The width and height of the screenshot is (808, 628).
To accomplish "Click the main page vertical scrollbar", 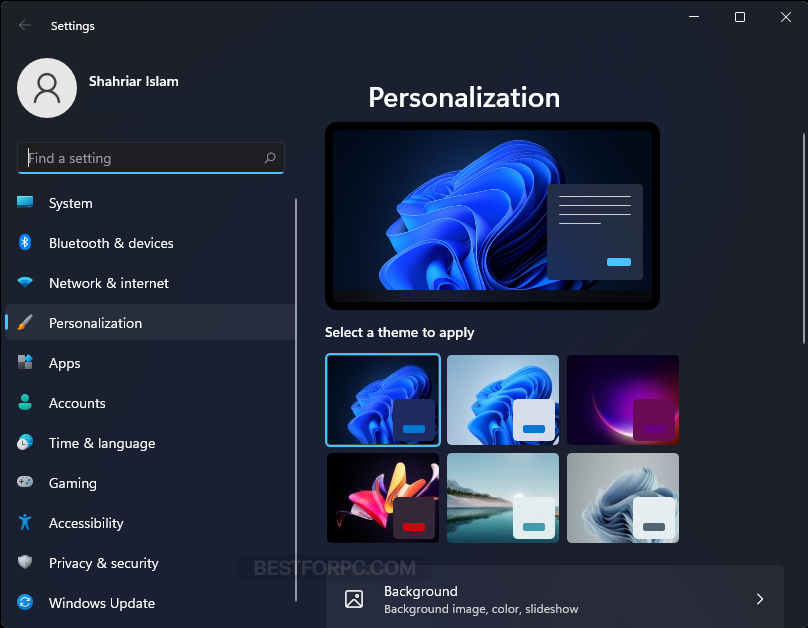I will [803, 238].
